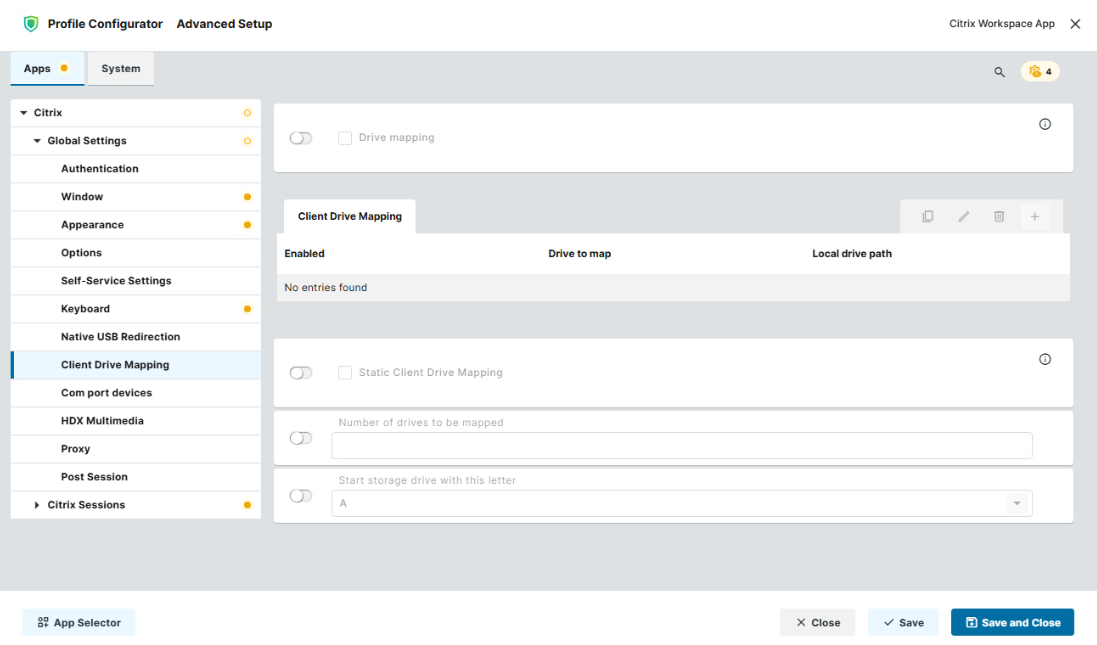This screenshot has width=1097, height=645.
Task: Open Native USB Redirection settings
Action: tap(136, 336)
